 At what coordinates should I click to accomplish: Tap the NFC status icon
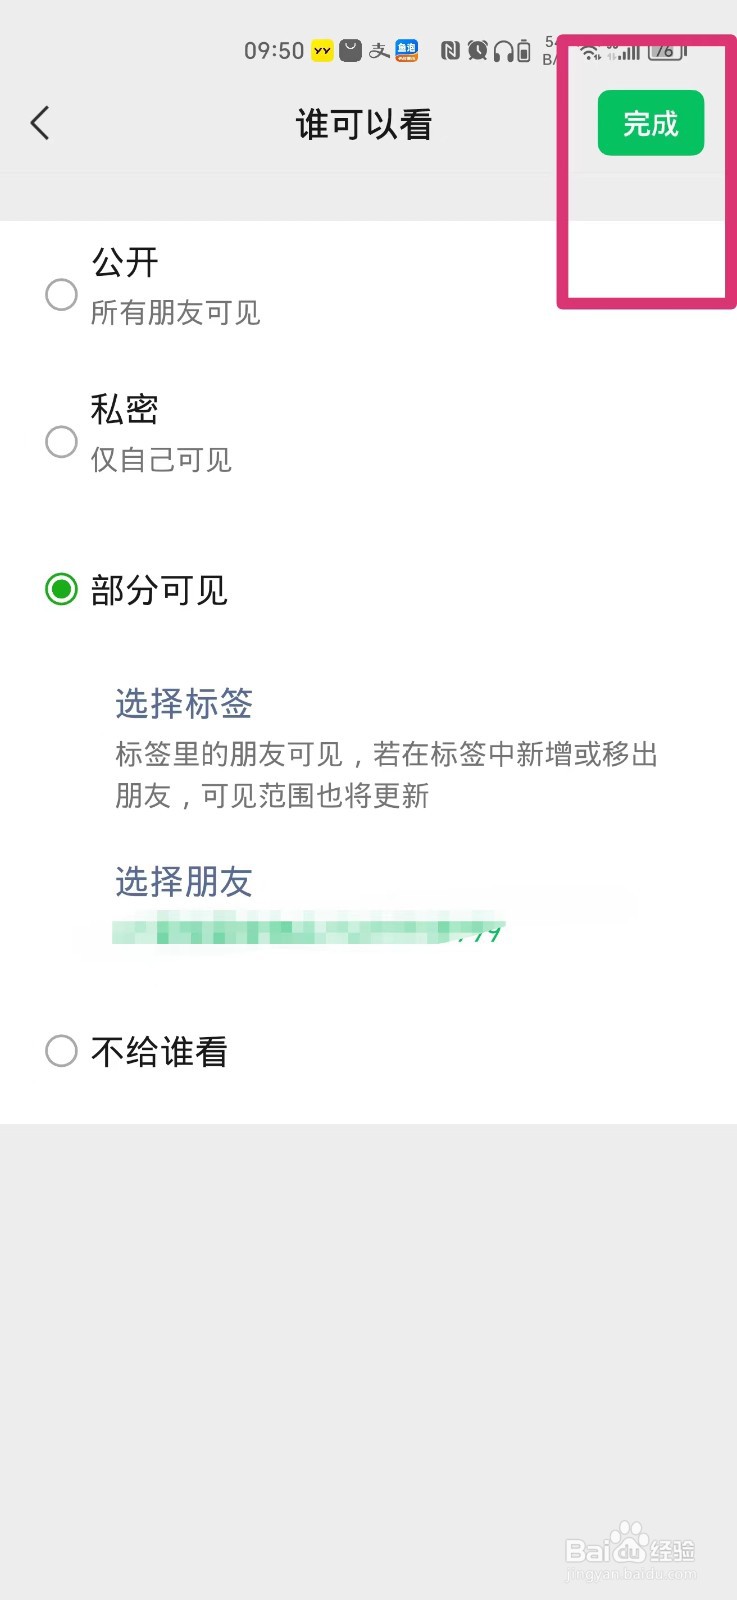click(x=450, y=50)
